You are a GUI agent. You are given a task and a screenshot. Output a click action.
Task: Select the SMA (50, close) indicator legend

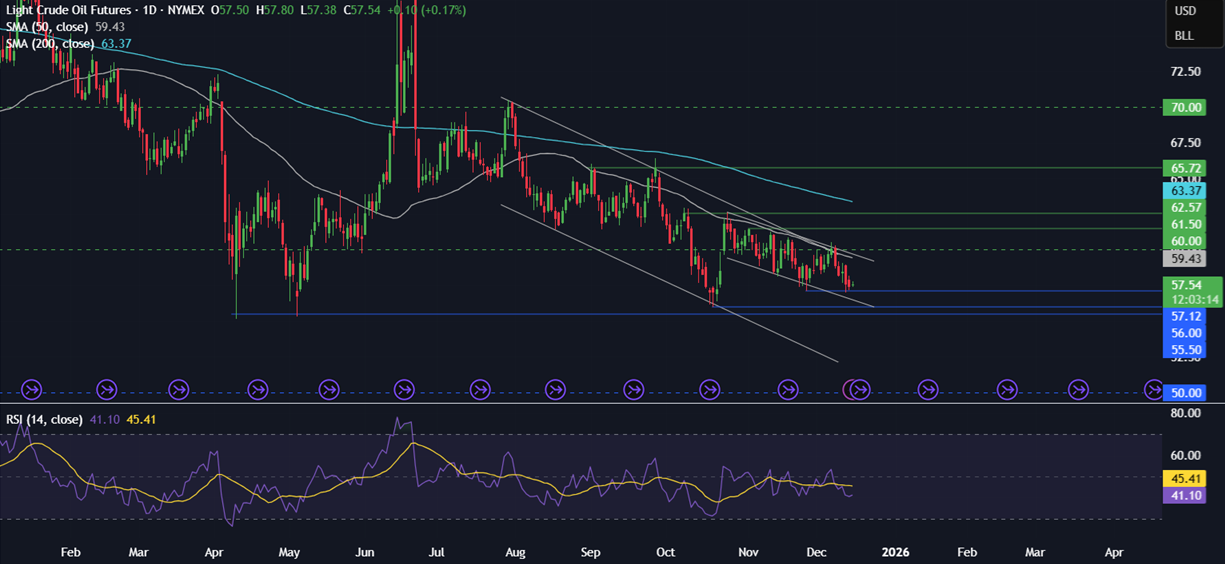point(48,27)
